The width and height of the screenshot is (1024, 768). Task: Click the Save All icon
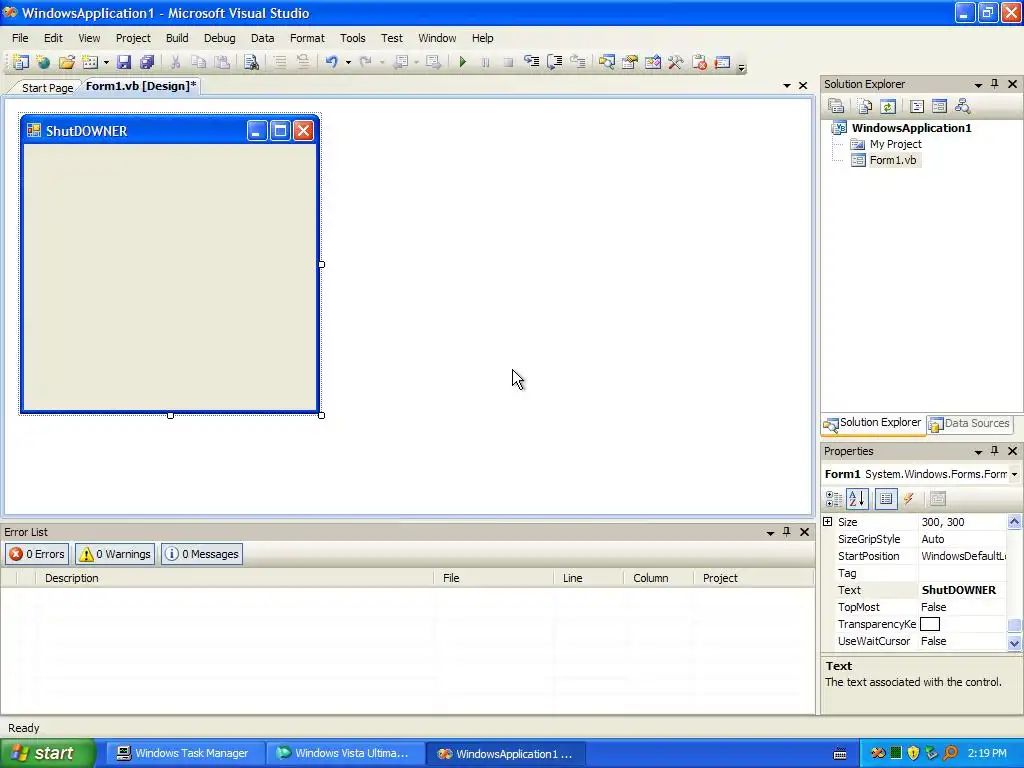coord(147,62)
